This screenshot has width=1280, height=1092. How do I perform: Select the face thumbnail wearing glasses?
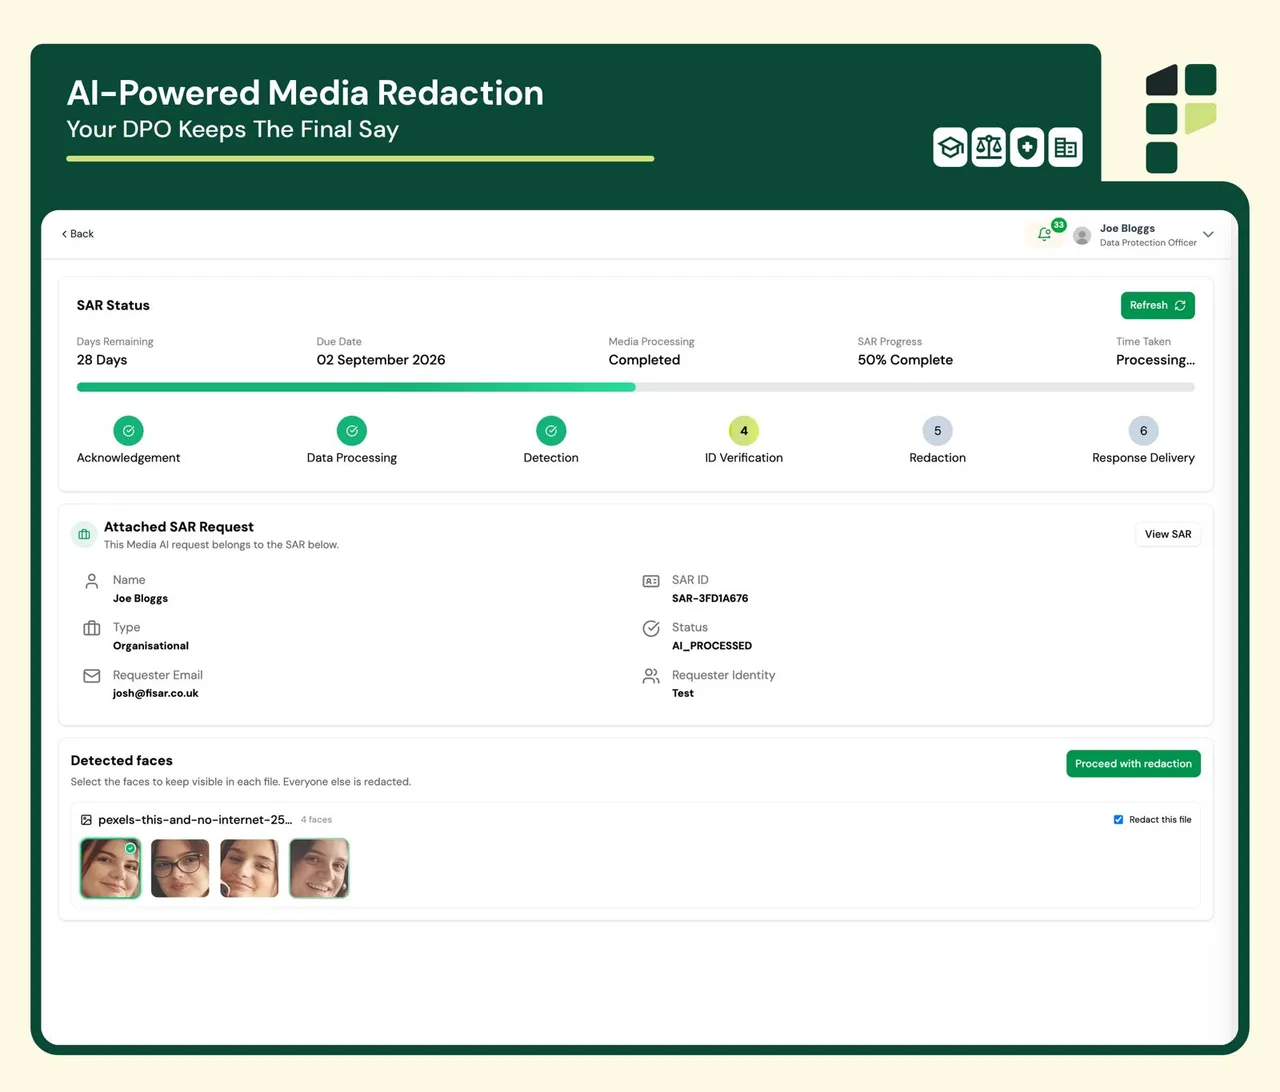pyautogui.click(x=180, y=868)
